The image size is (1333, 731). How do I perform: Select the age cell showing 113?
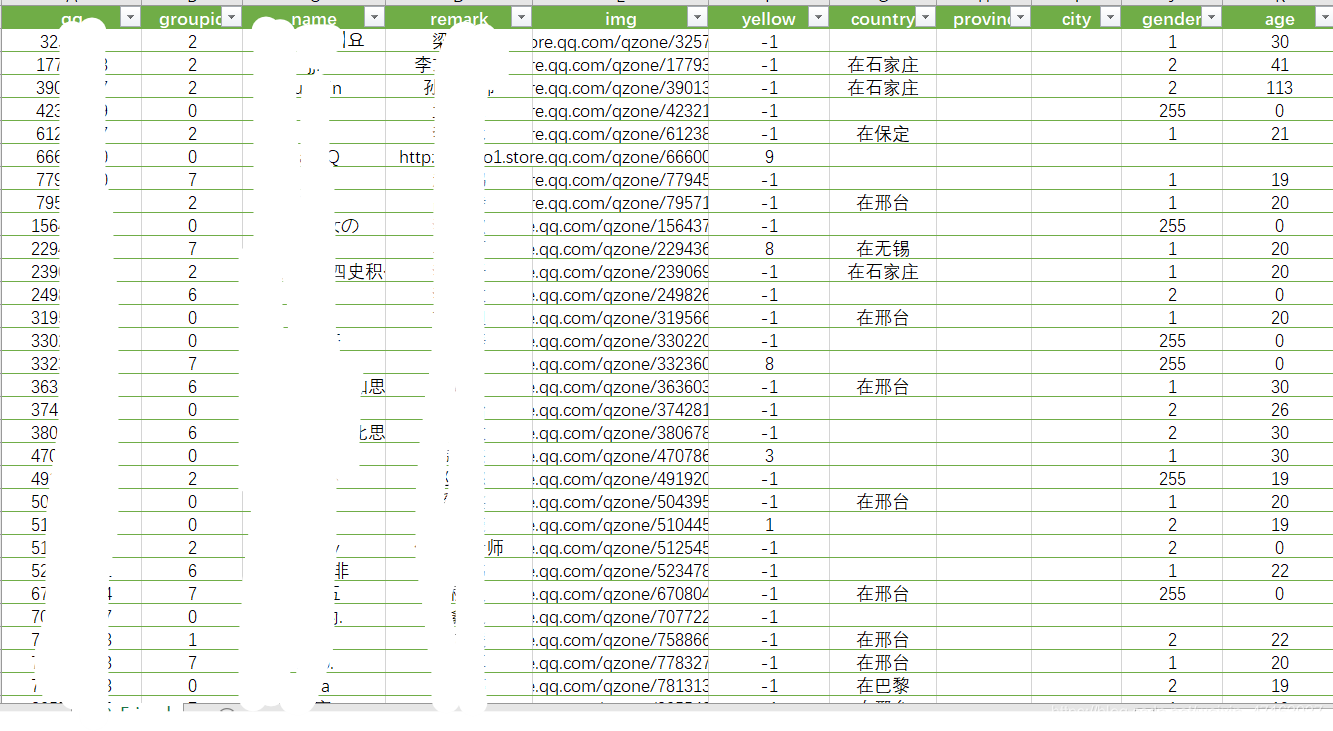(1278, 88)
